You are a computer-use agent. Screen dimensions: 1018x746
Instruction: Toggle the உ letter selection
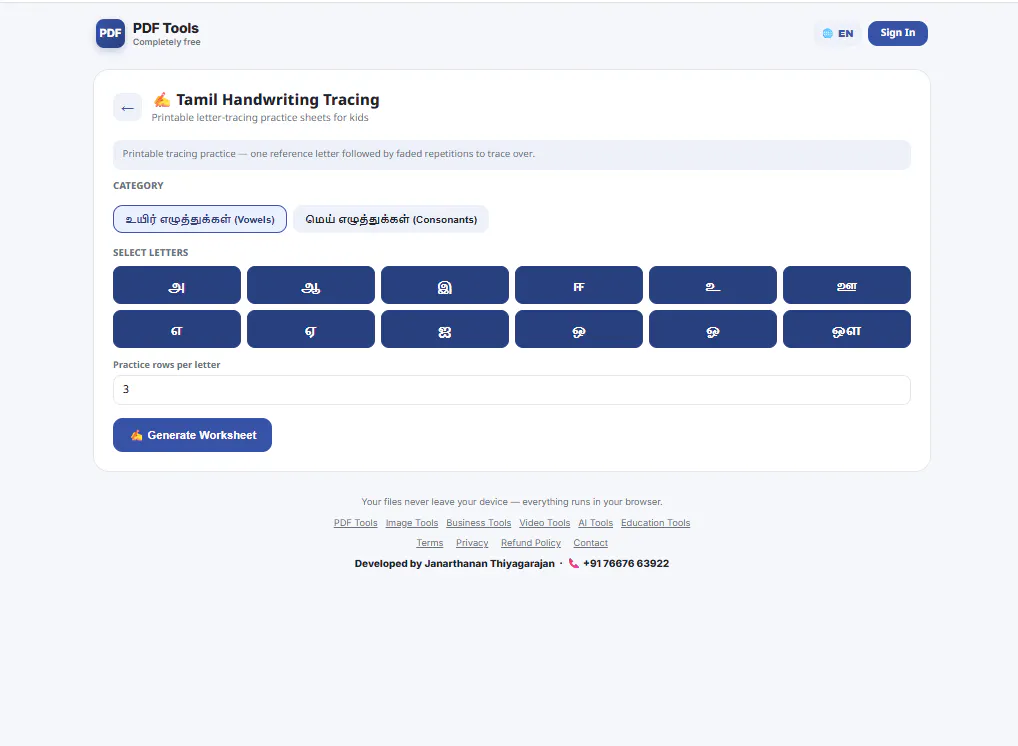coord(713,285)
